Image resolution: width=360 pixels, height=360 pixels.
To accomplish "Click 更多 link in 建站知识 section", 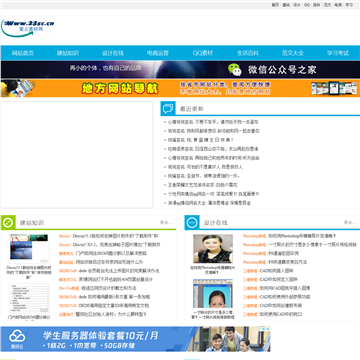I will tap(166, 222).
